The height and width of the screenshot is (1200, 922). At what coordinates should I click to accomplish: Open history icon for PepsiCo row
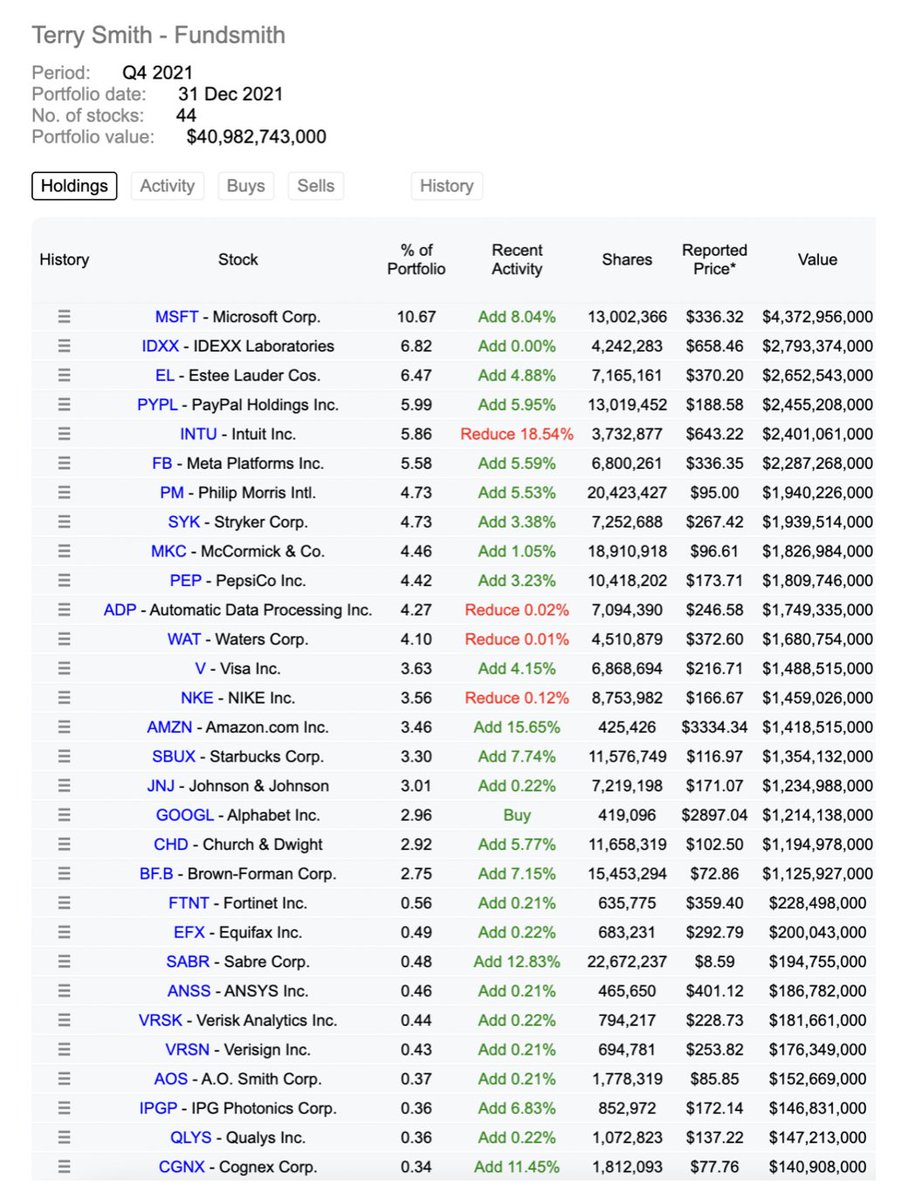coord(64,581)
